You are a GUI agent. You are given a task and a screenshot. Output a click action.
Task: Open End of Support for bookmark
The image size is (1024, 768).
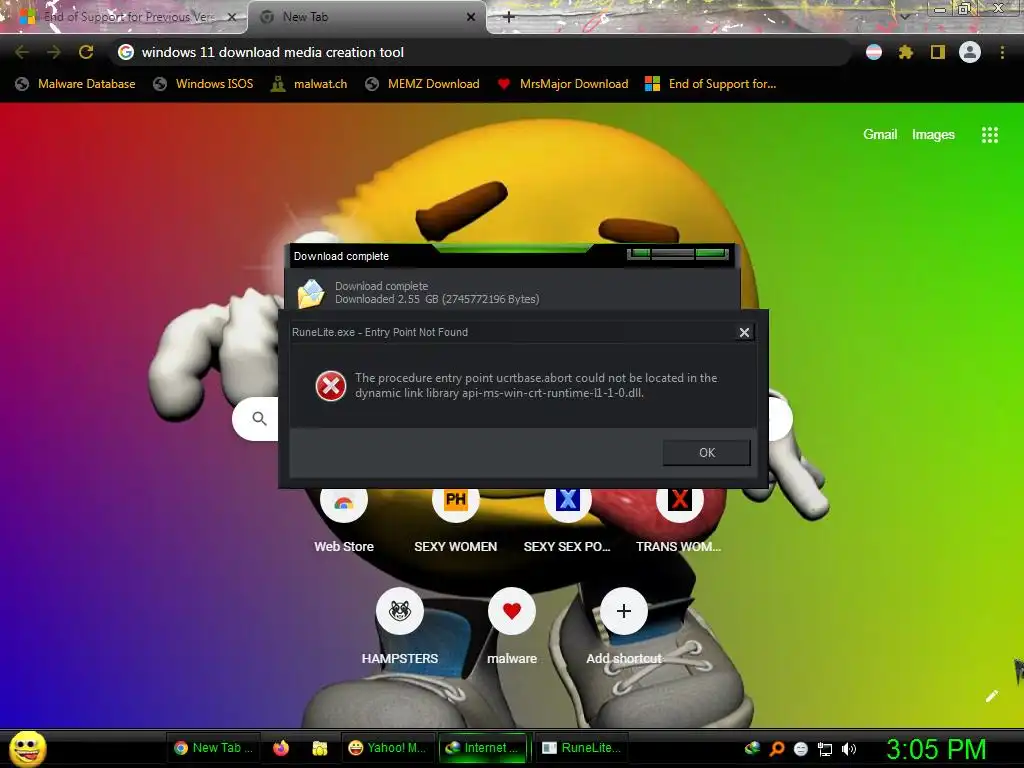711,84
